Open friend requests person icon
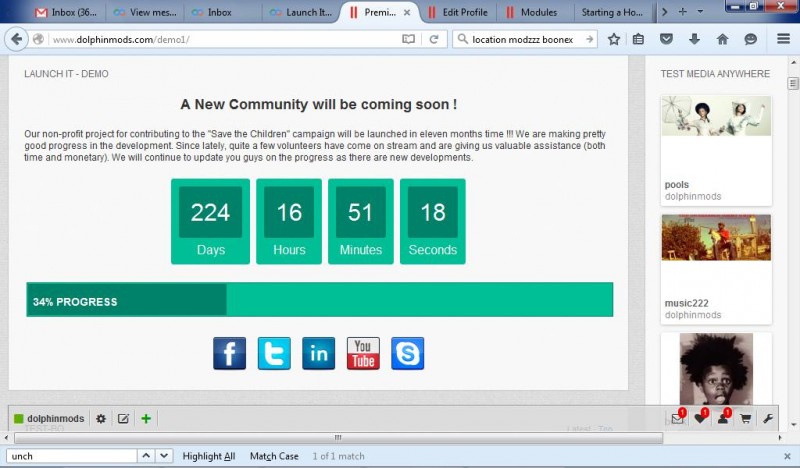 [723, 419]
